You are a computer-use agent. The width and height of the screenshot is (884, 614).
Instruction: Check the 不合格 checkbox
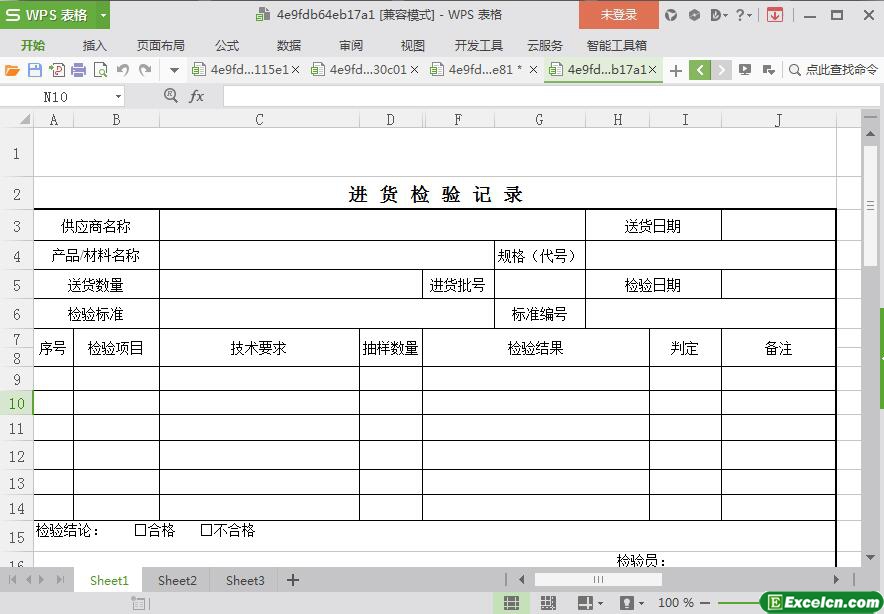coord(206,531)
